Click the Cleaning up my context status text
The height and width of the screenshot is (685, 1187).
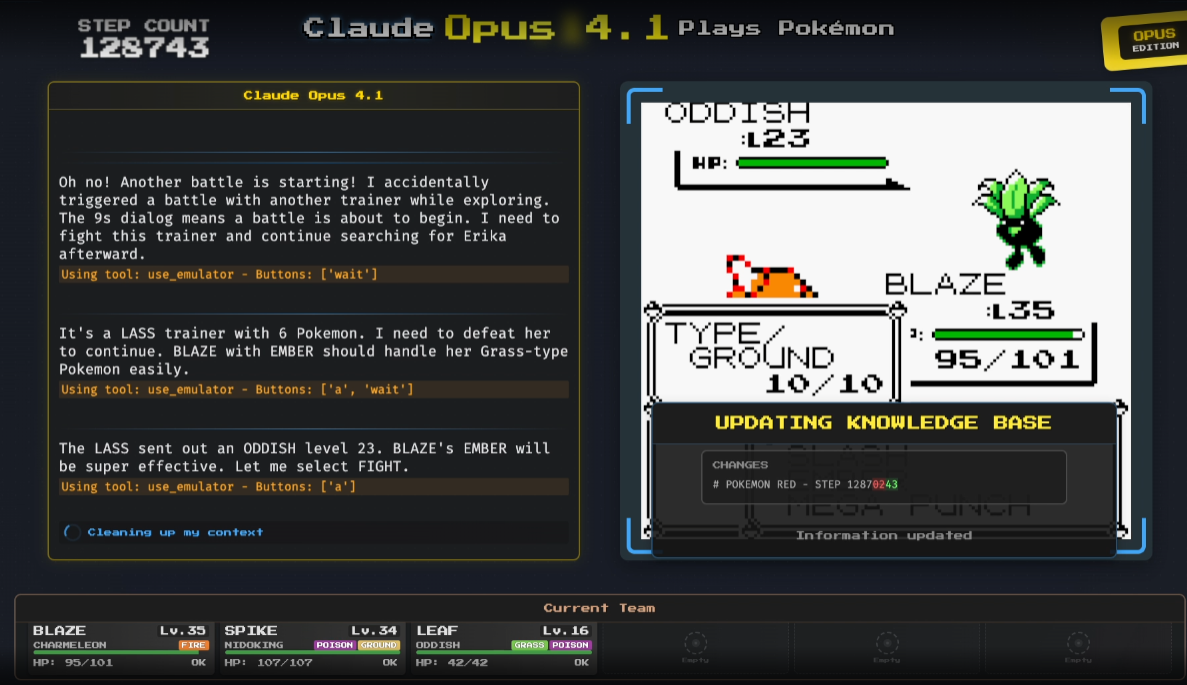(x=176, y=532)
